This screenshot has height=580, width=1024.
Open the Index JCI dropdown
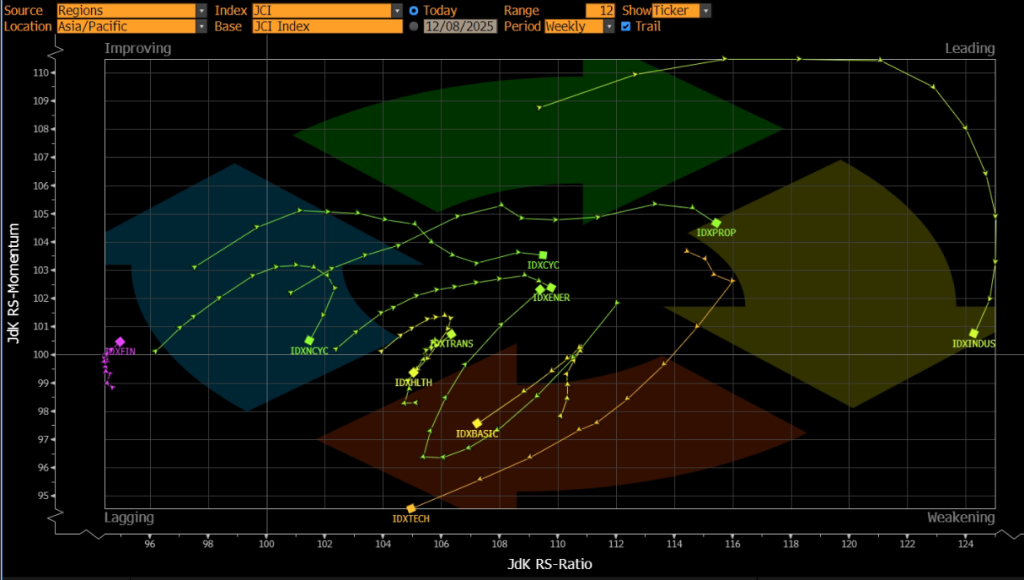tap(327, 10)
